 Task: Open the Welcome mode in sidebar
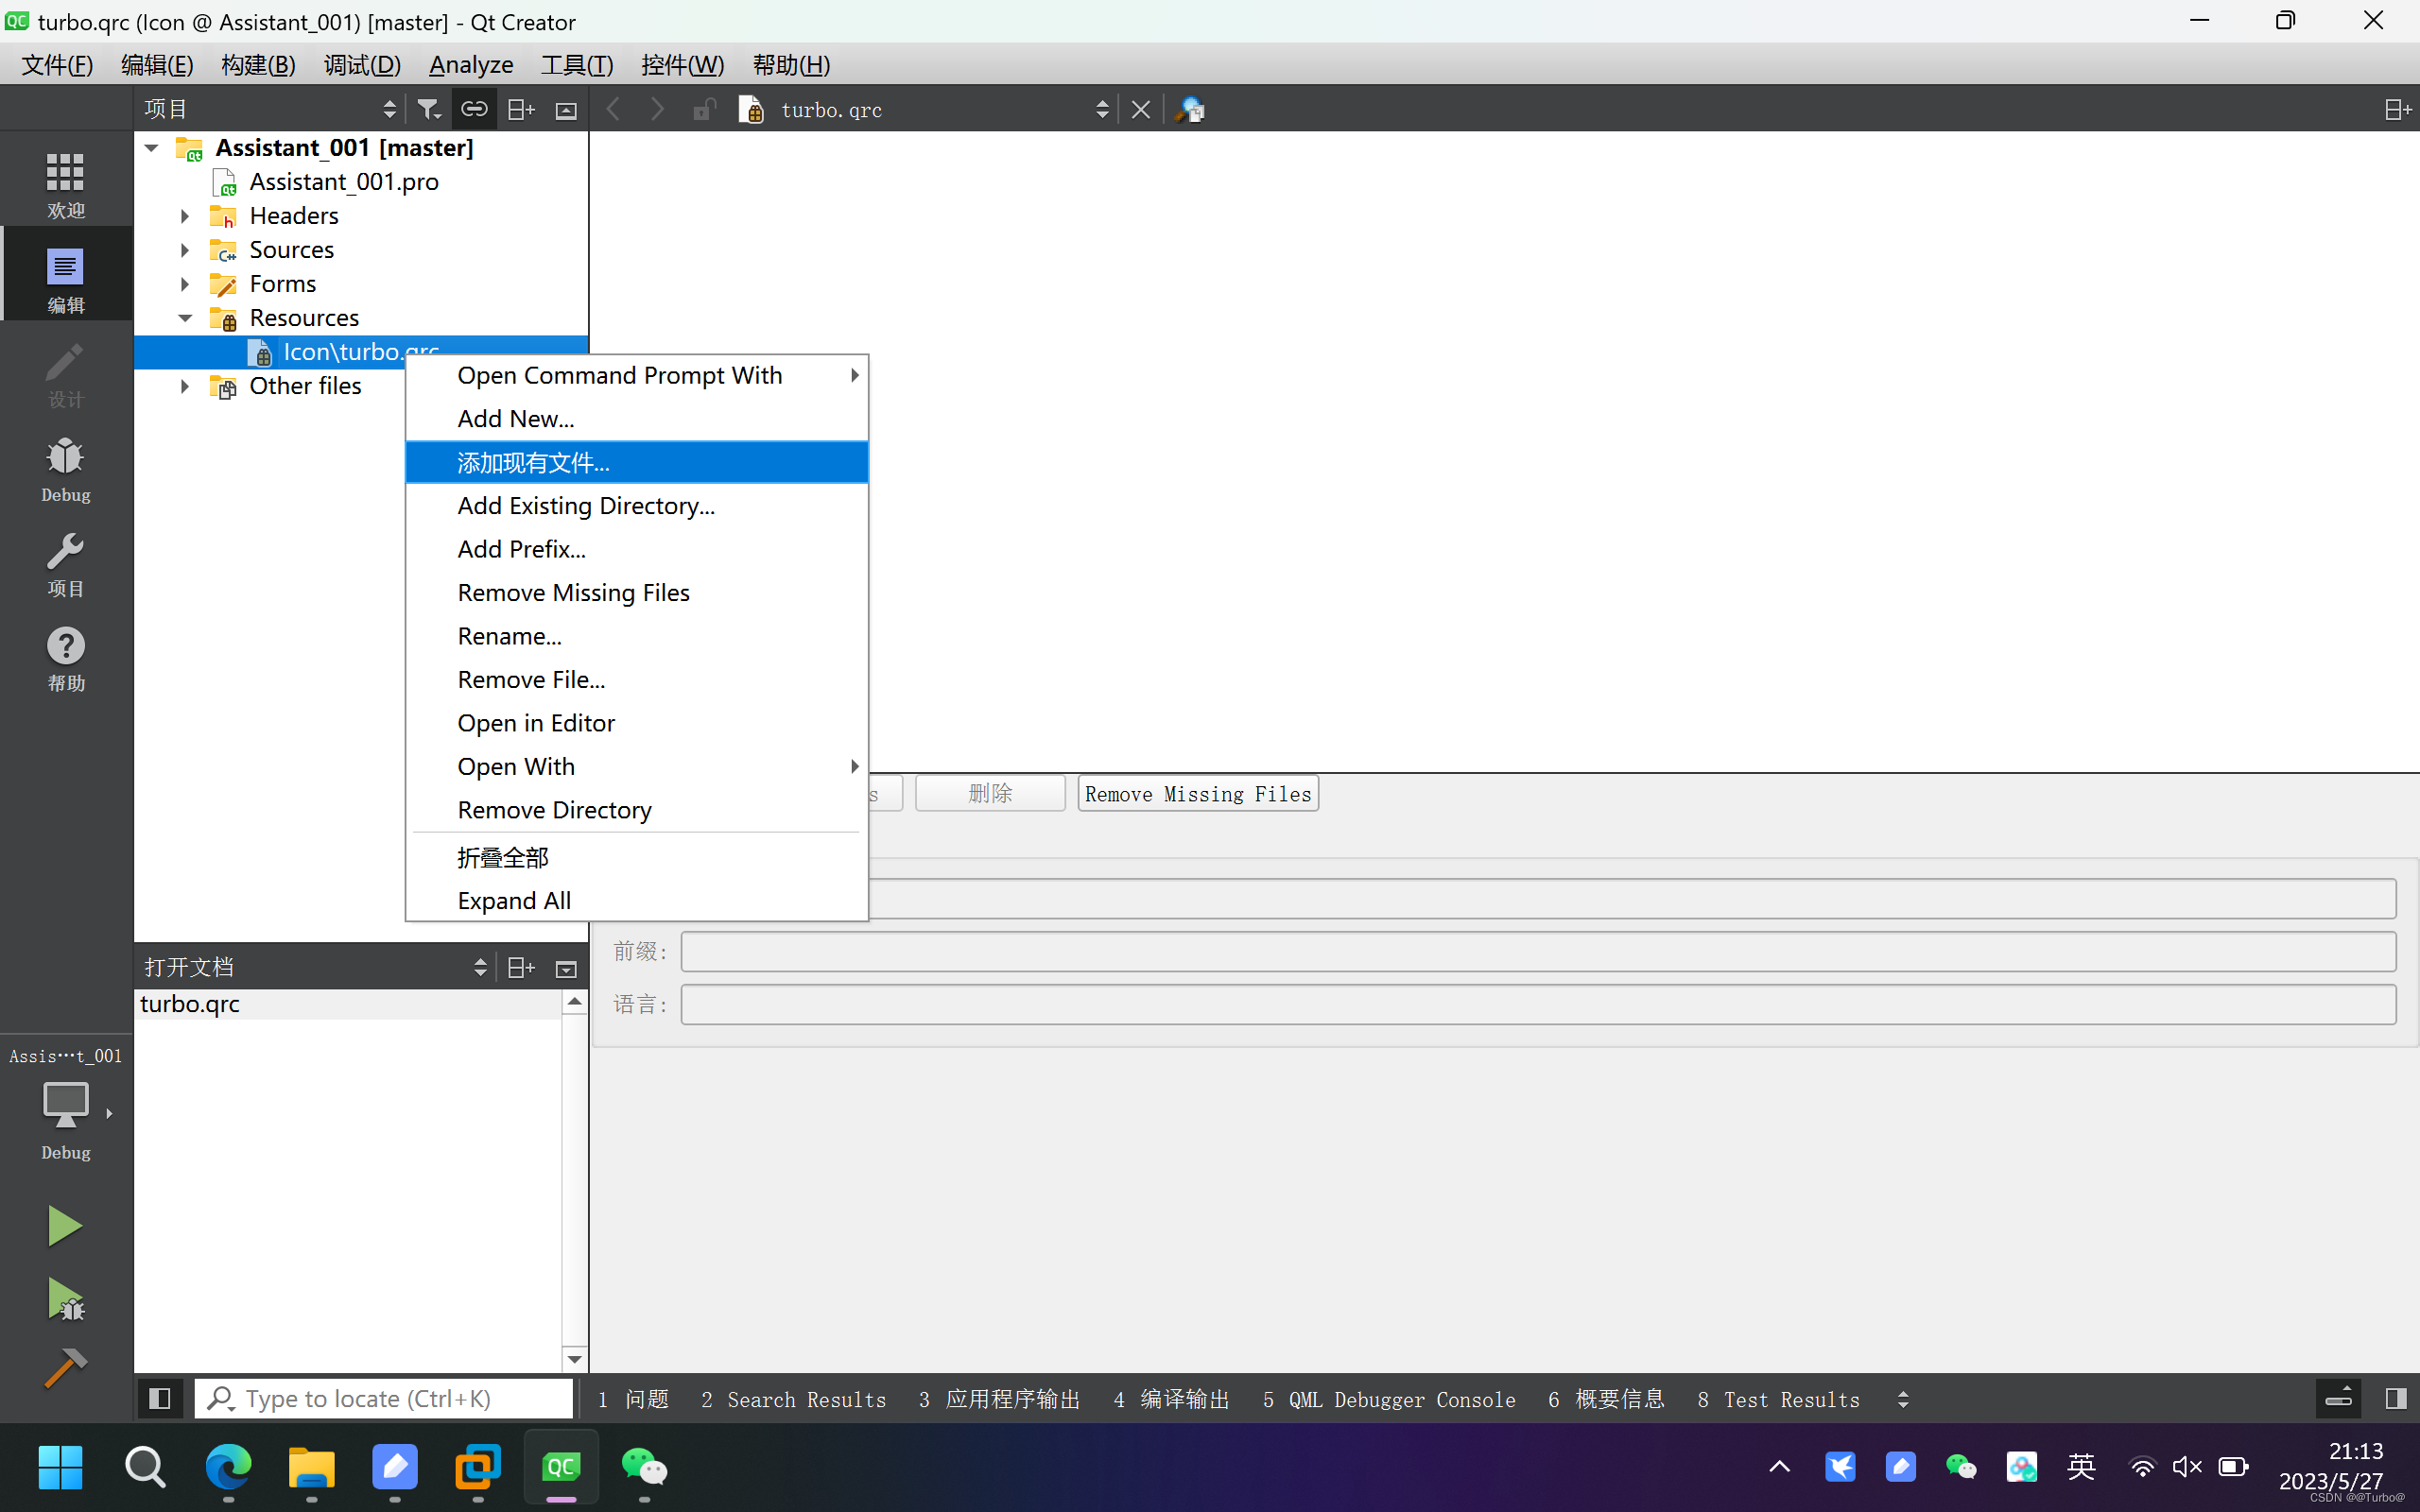(65, 184)
